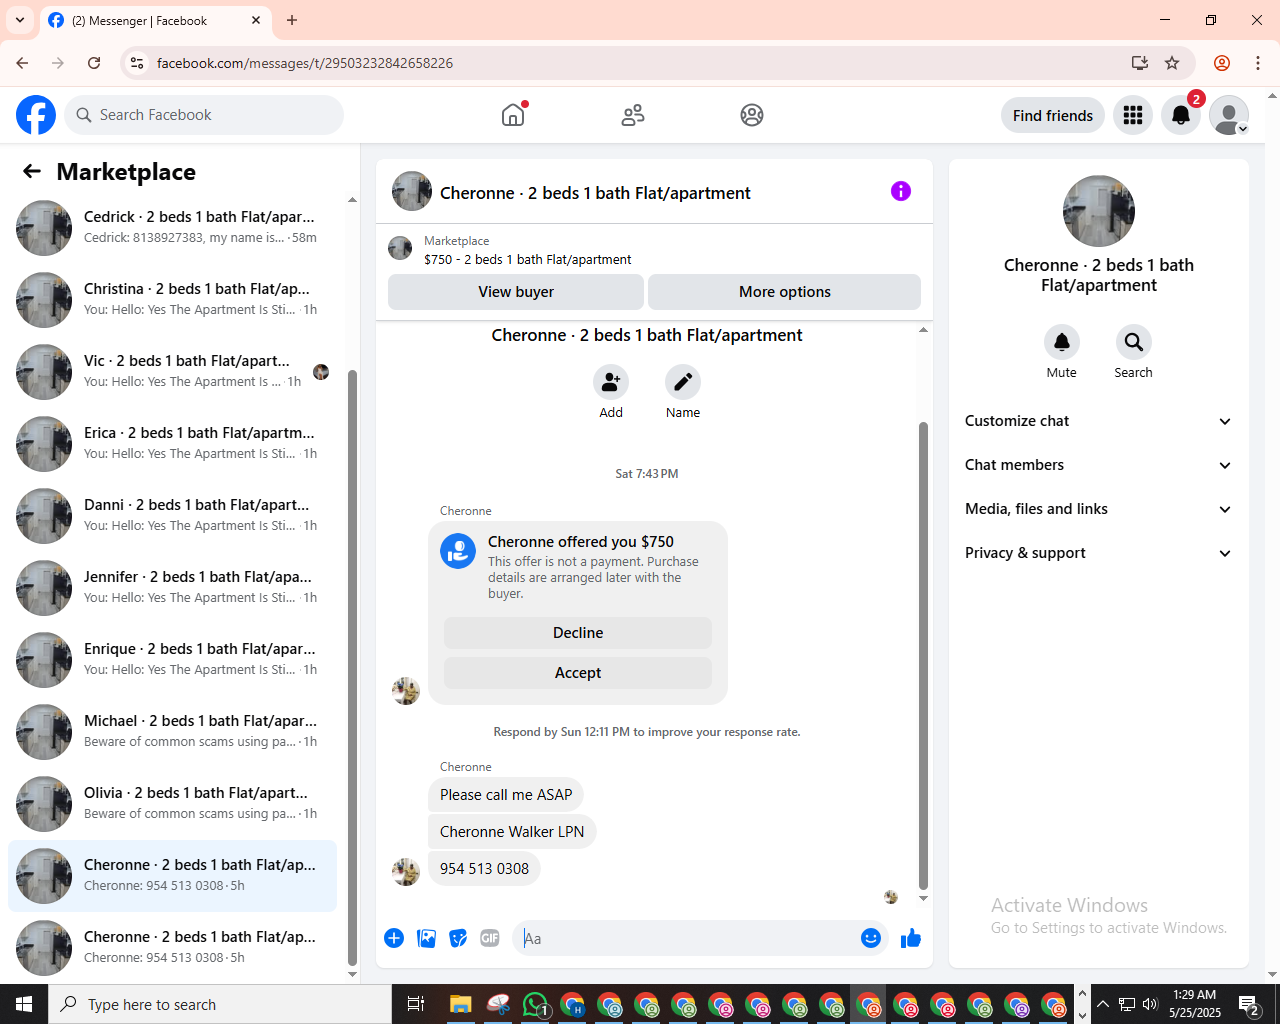Open the Groups icon in top navigation
The height and width of the screenshot is (1024, 1280).
(x=752, y=115)
